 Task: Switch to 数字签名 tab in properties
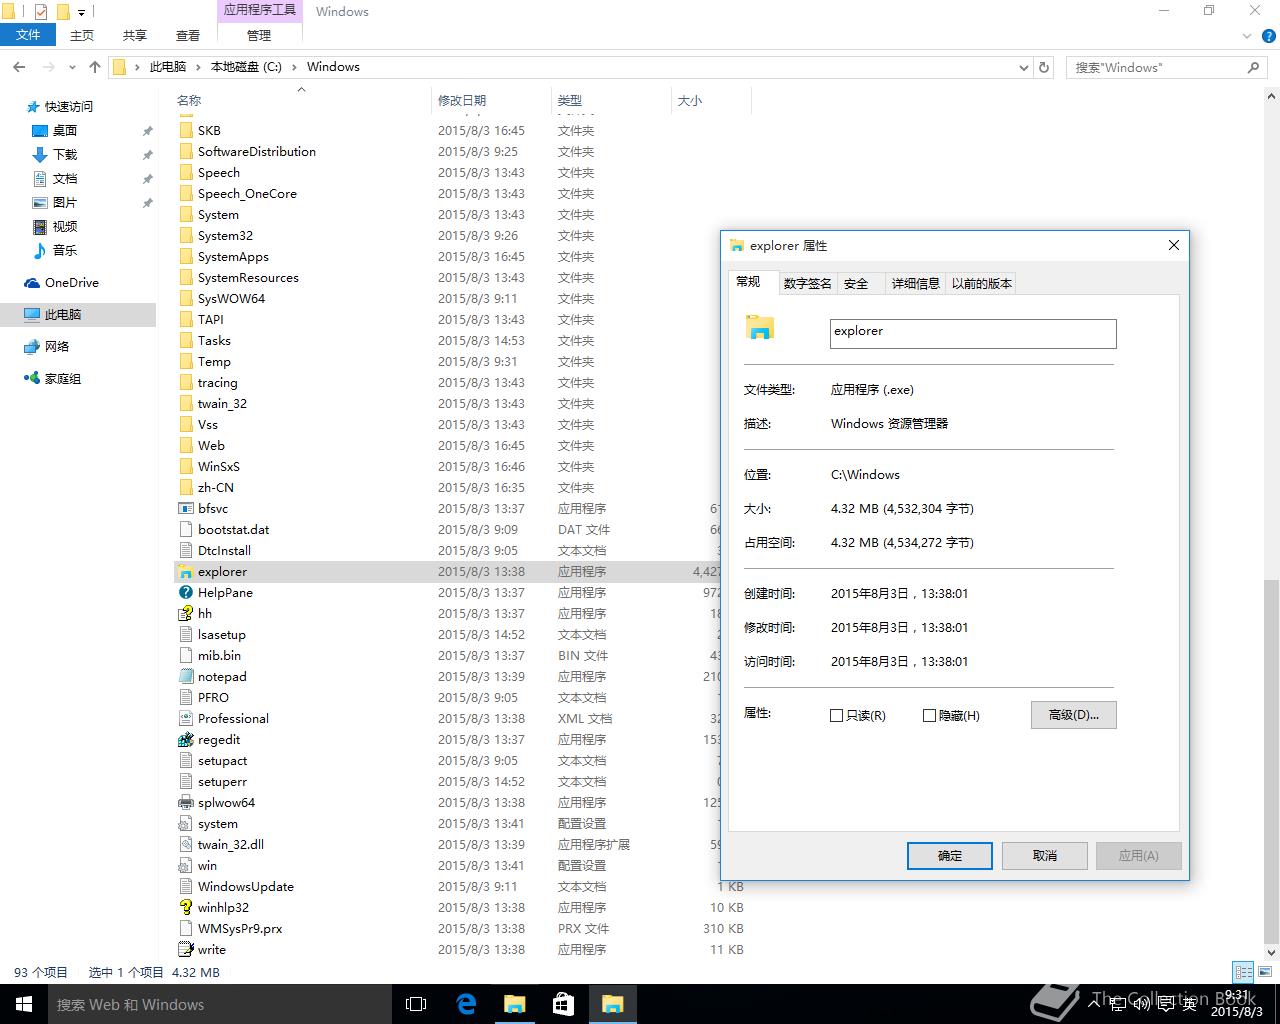tap(807, 284)
